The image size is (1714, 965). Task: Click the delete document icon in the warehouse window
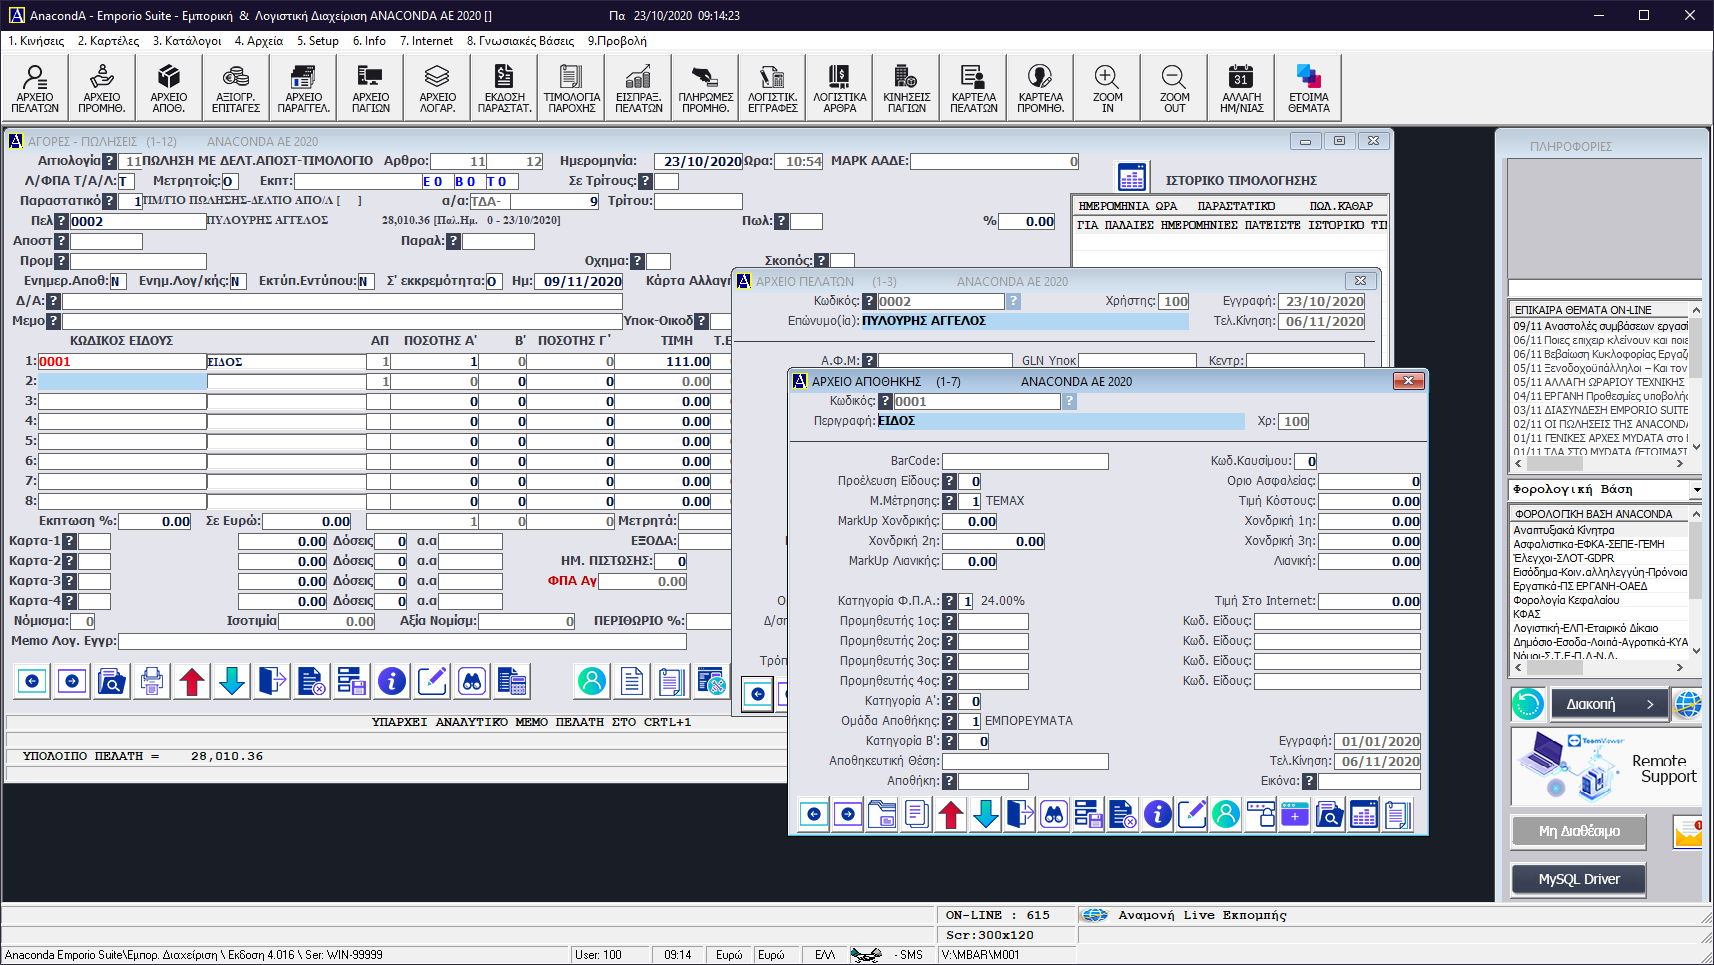(x=1123, y=815)
